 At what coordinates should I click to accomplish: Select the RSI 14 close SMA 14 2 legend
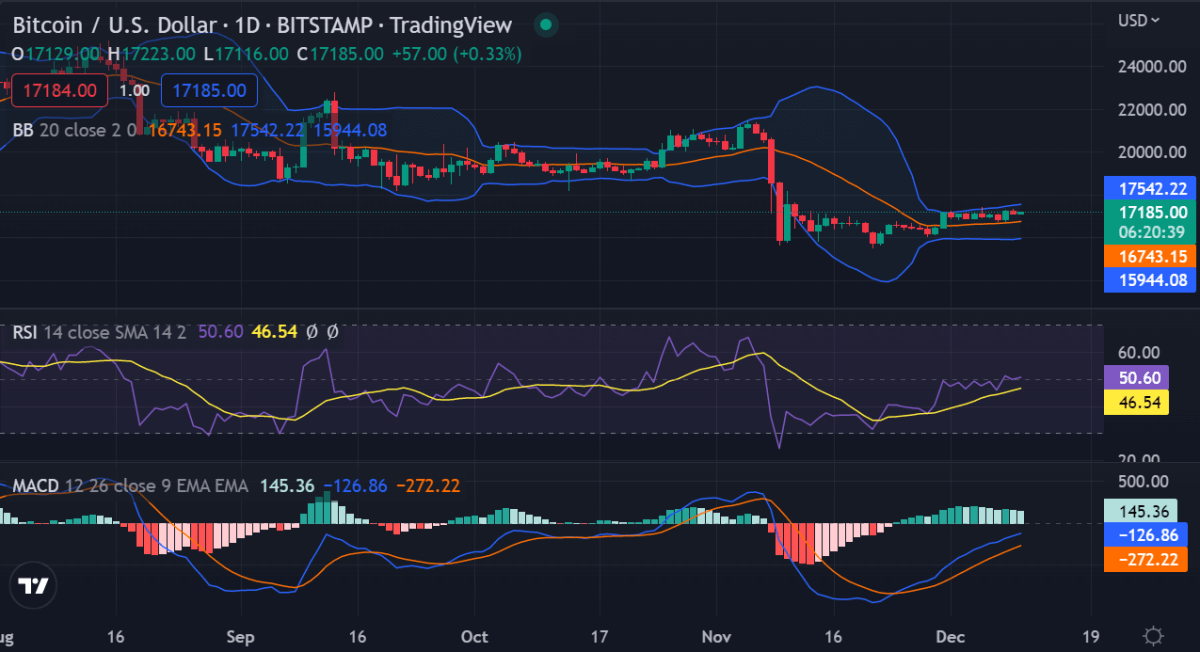coord(101,332)
